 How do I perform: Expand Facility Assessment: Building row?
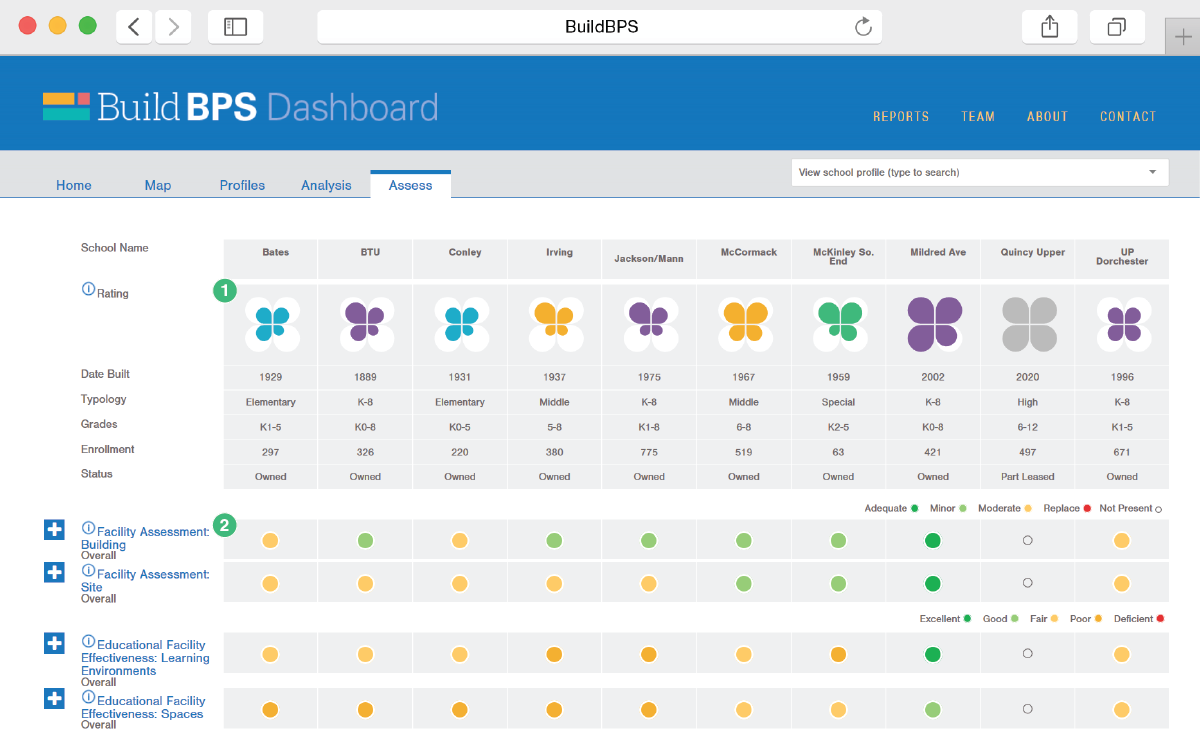(55, 530)
